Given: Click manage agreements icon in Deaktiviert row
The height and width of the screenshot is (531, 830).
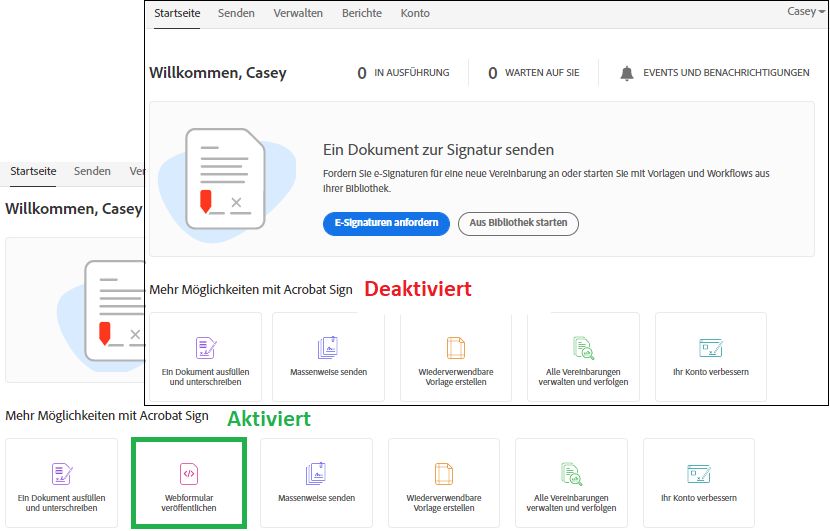Looking at the screenshot, I should click(x=583, y=348).
